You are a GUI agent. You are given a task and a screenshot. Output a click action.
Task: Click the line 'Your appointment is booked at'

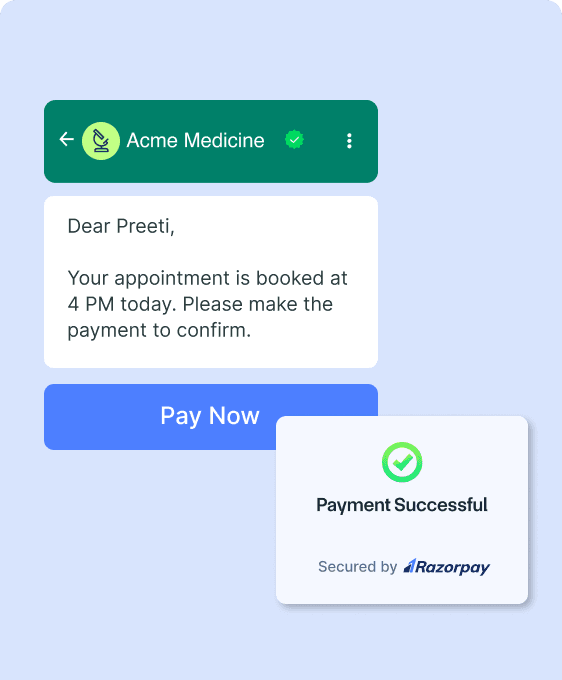[207, 278]
